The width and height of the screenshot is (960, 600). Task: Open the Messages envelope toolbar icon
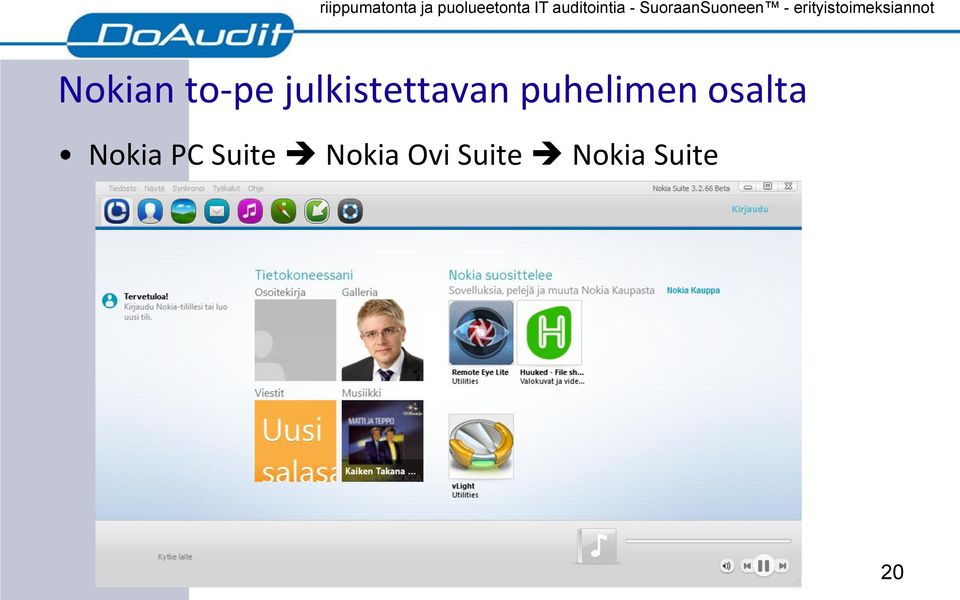(x=216, y=211)
